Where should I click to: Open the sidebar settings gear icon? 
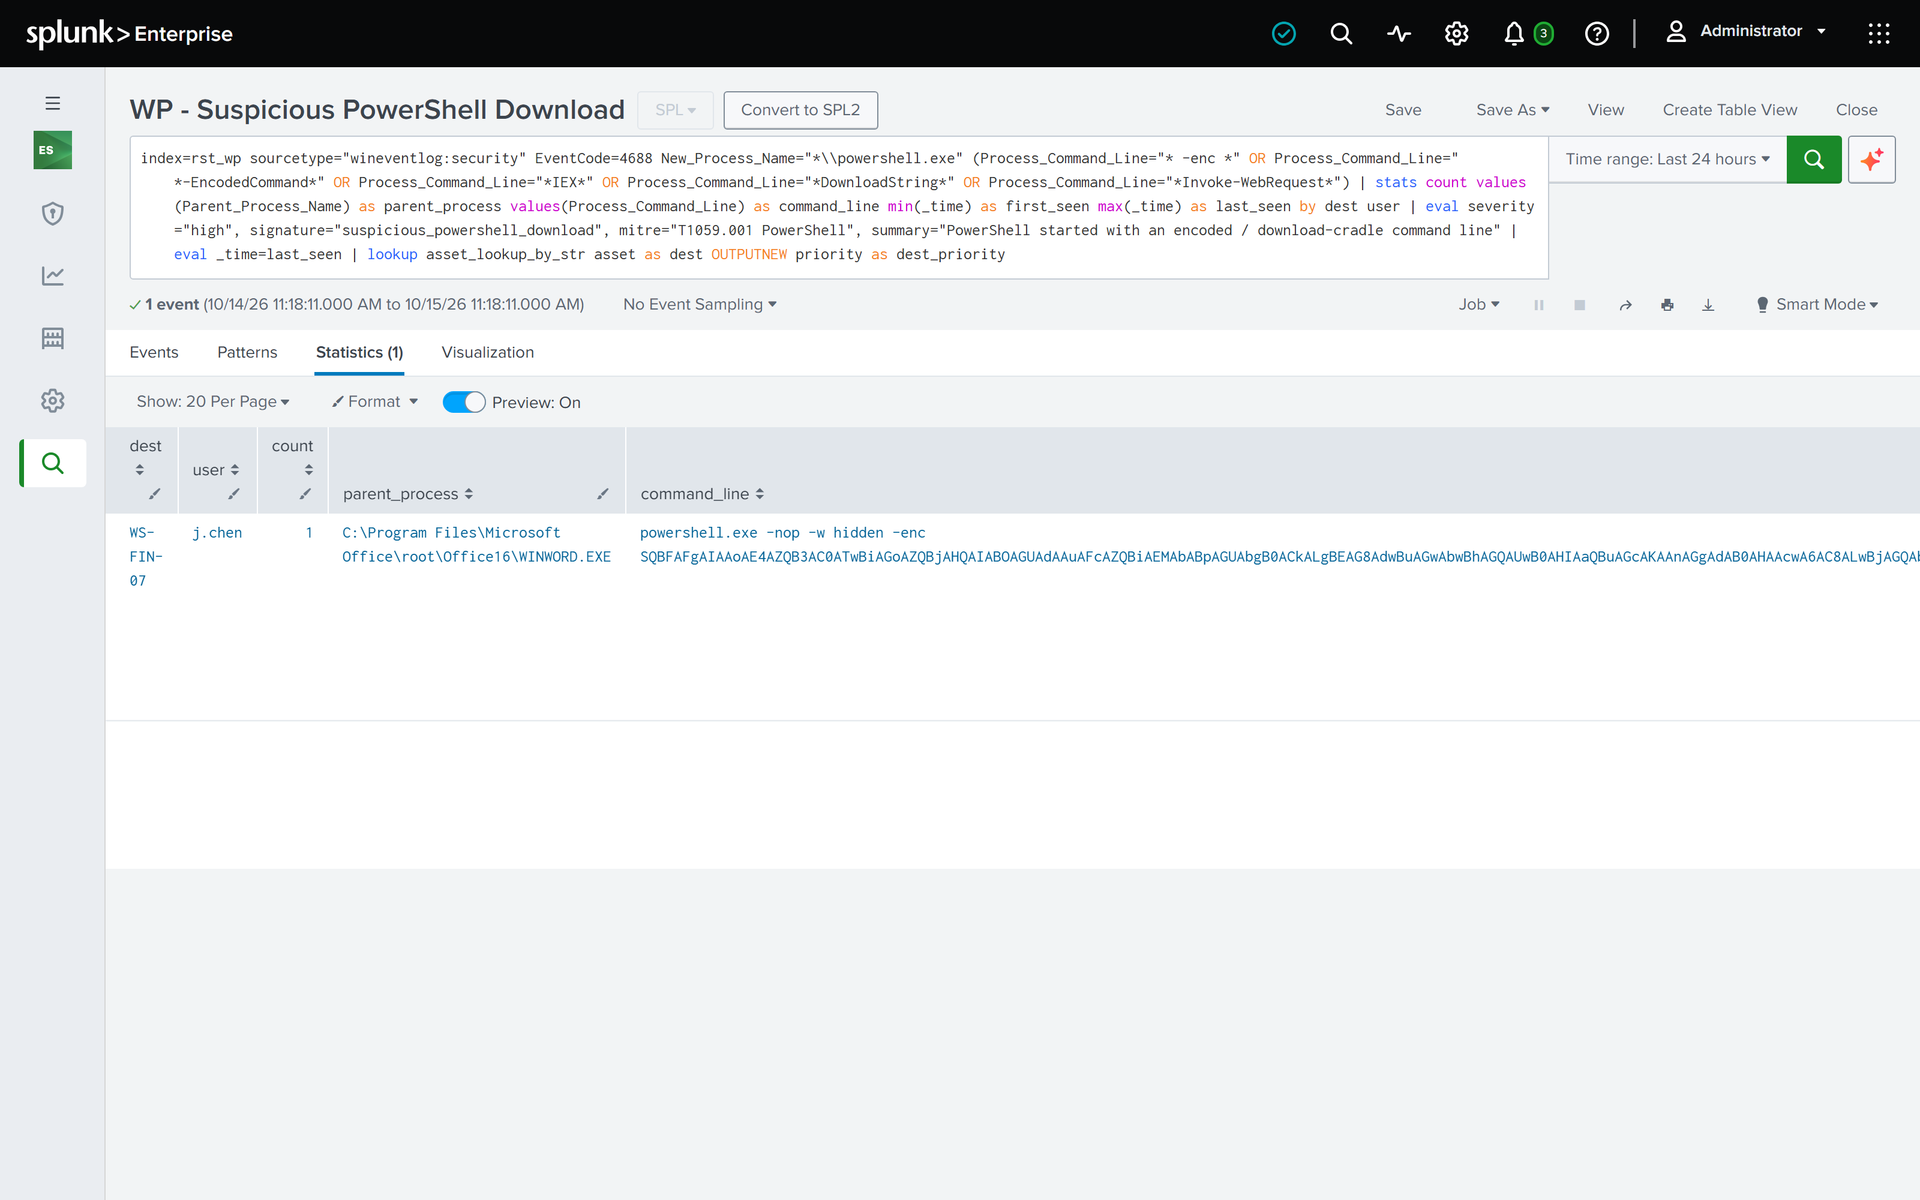[x=53, y=401]
